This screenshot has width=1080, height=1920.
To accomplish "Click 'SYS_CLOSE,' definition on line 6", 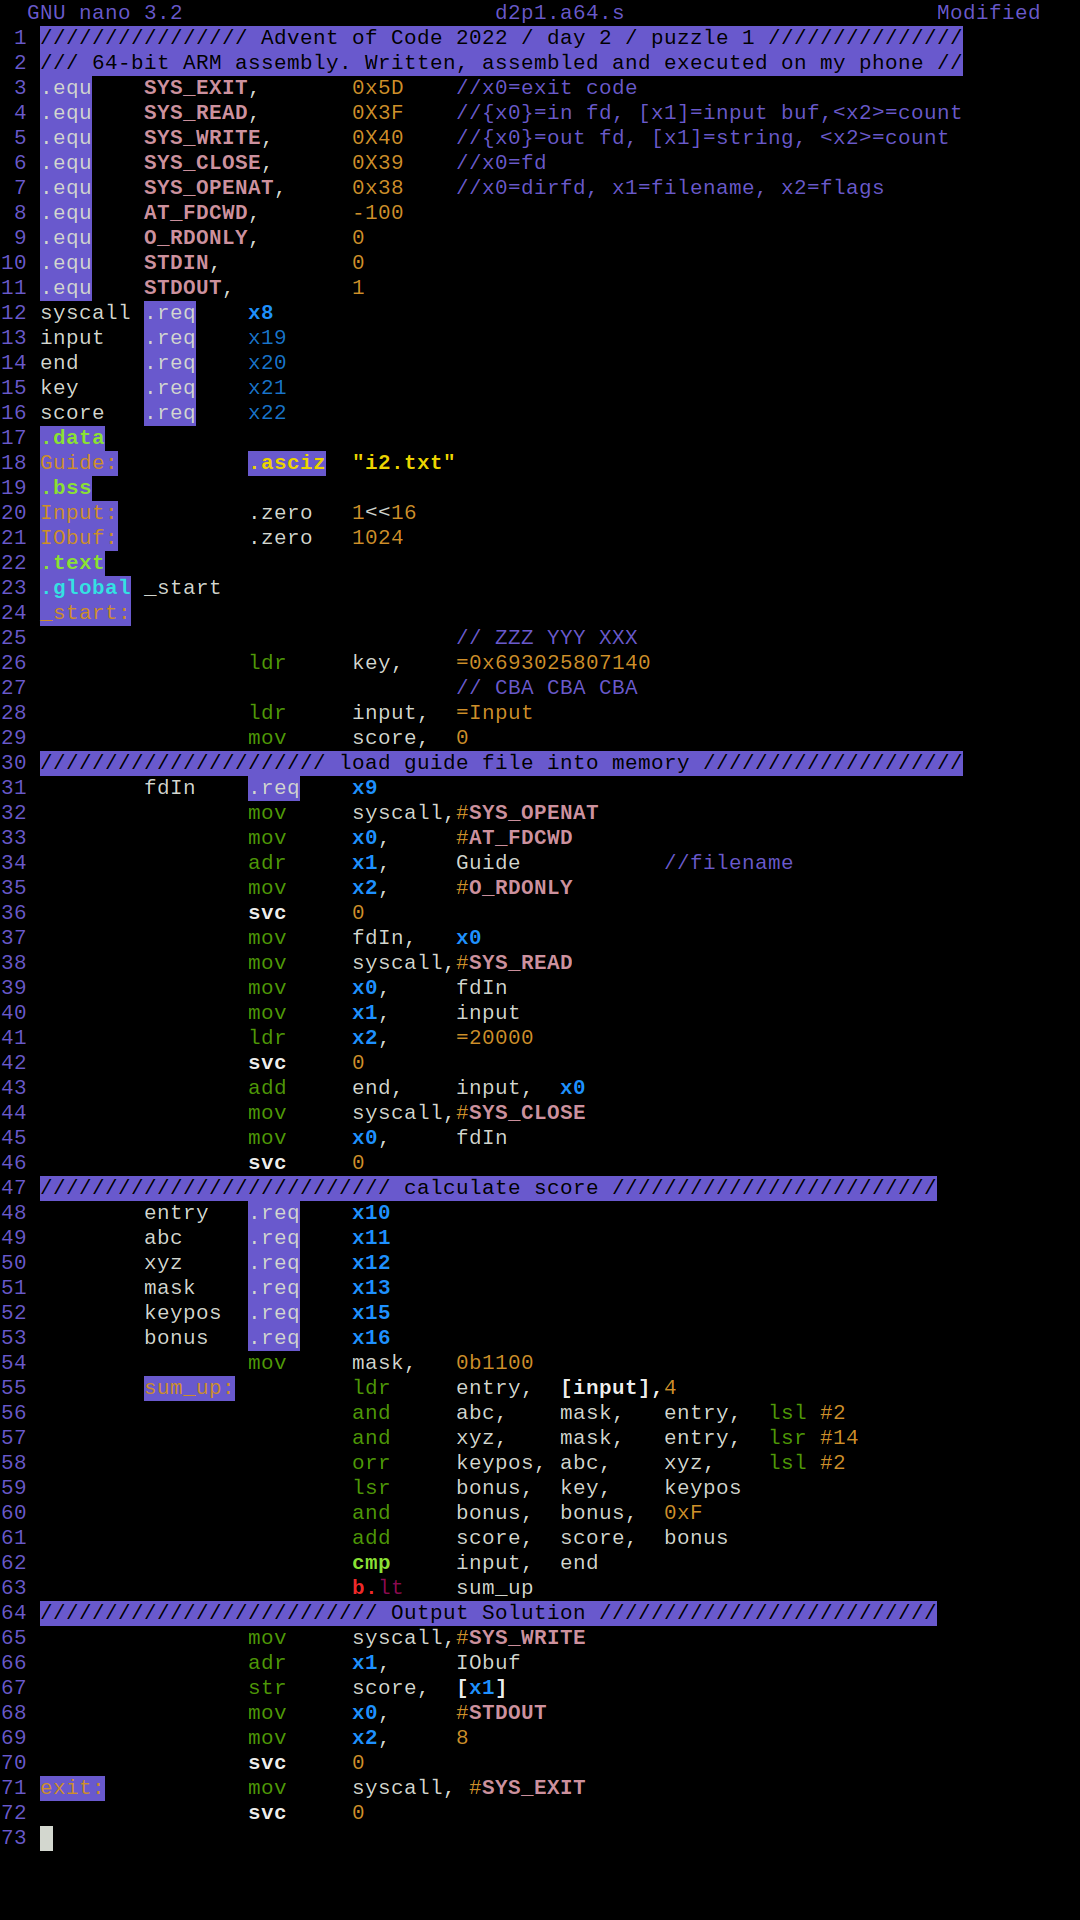I will tap(208, 163).
